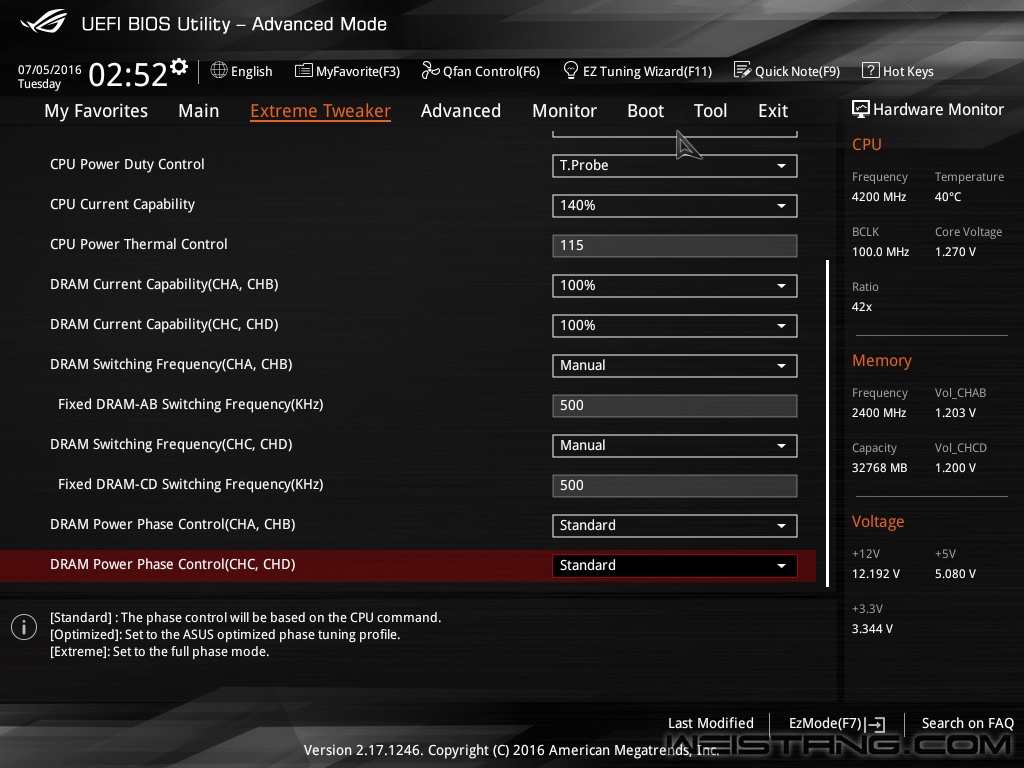Click the ROG logo icon
The width and height of the screenshot is (1024, 768).
click(x=44, y=22)
